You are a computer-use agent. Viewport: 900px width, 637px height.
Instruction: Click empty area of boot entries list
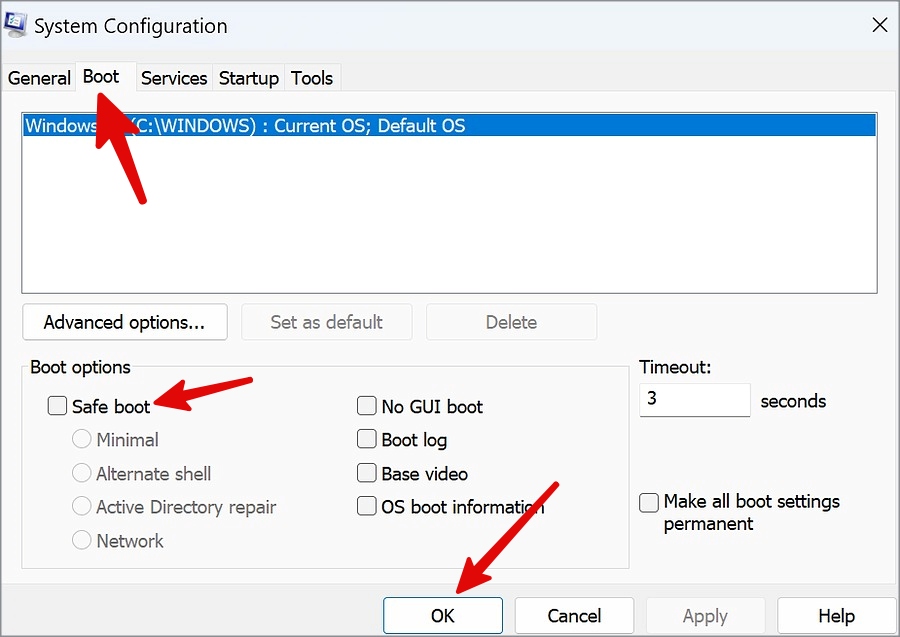point(448,220)
